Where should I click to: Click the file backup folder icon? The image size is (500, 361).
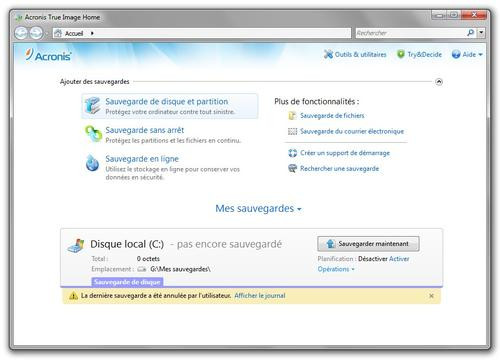click(x=292, y=116)
